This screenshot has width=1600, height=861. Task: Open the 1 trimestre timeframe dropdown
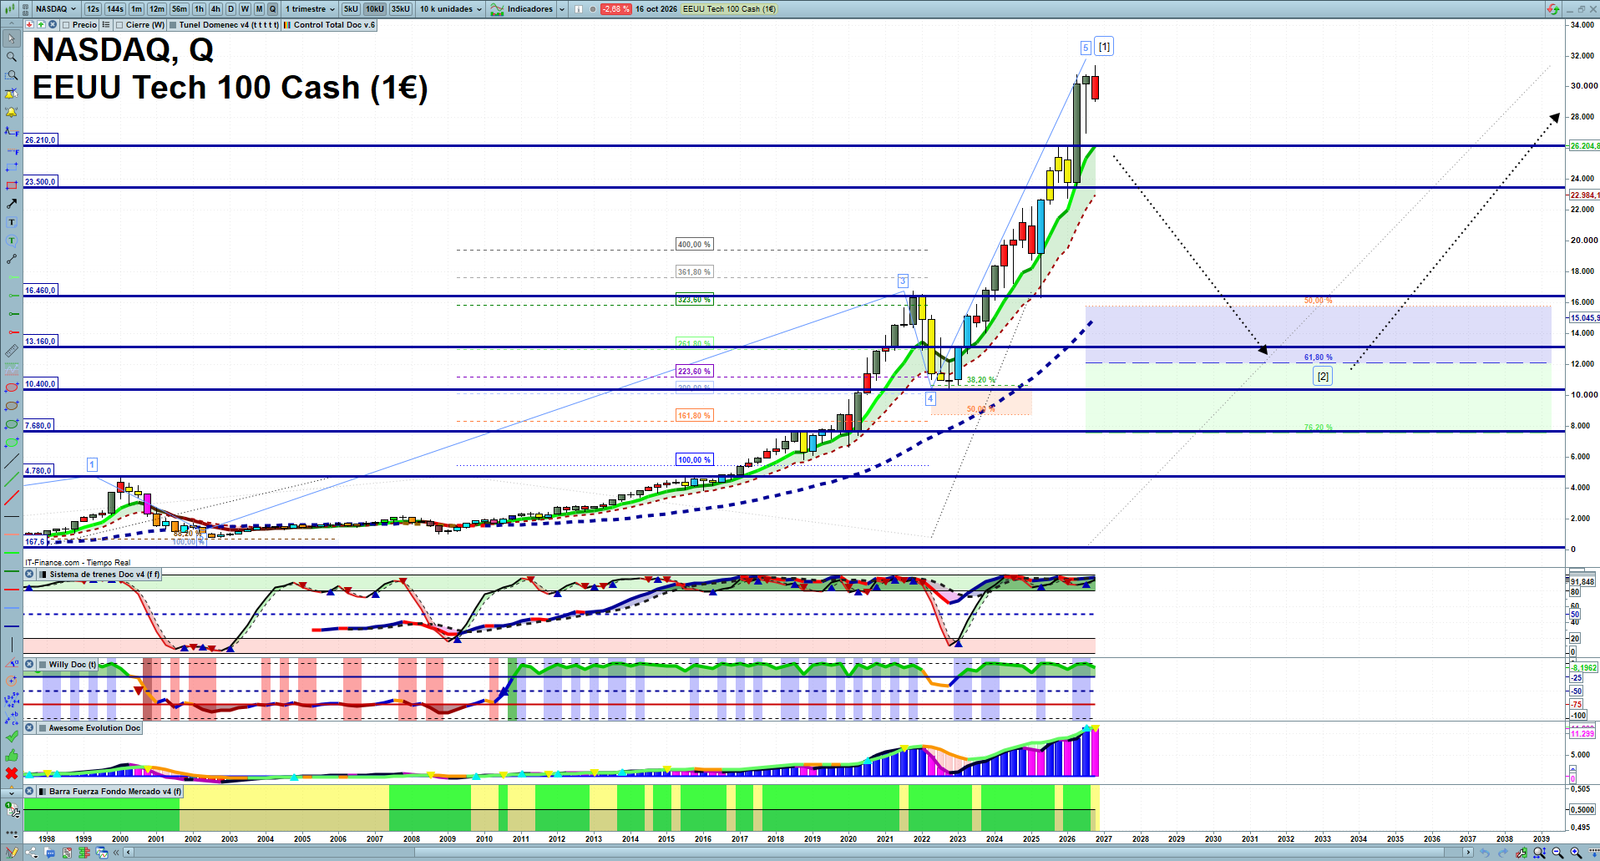pos(310,9)
